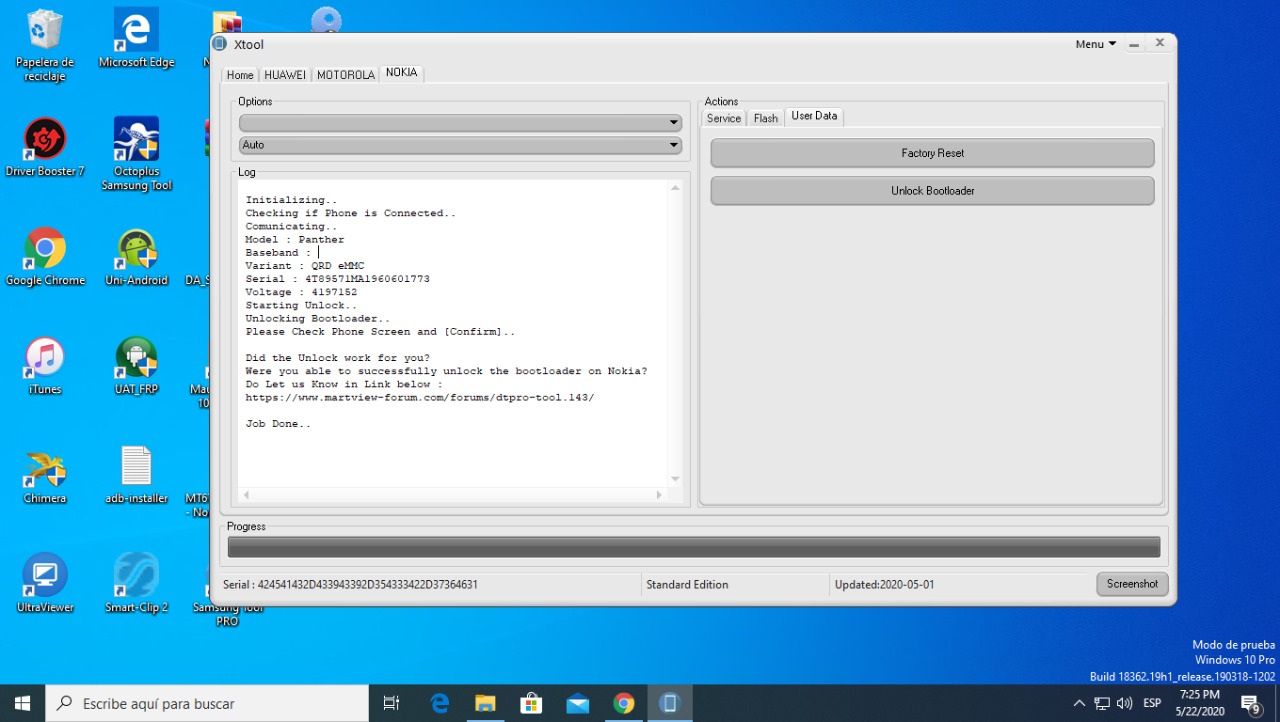Click the Progress bar
This screenshot has width=1280, height=722.
click(x=693, y=547)
